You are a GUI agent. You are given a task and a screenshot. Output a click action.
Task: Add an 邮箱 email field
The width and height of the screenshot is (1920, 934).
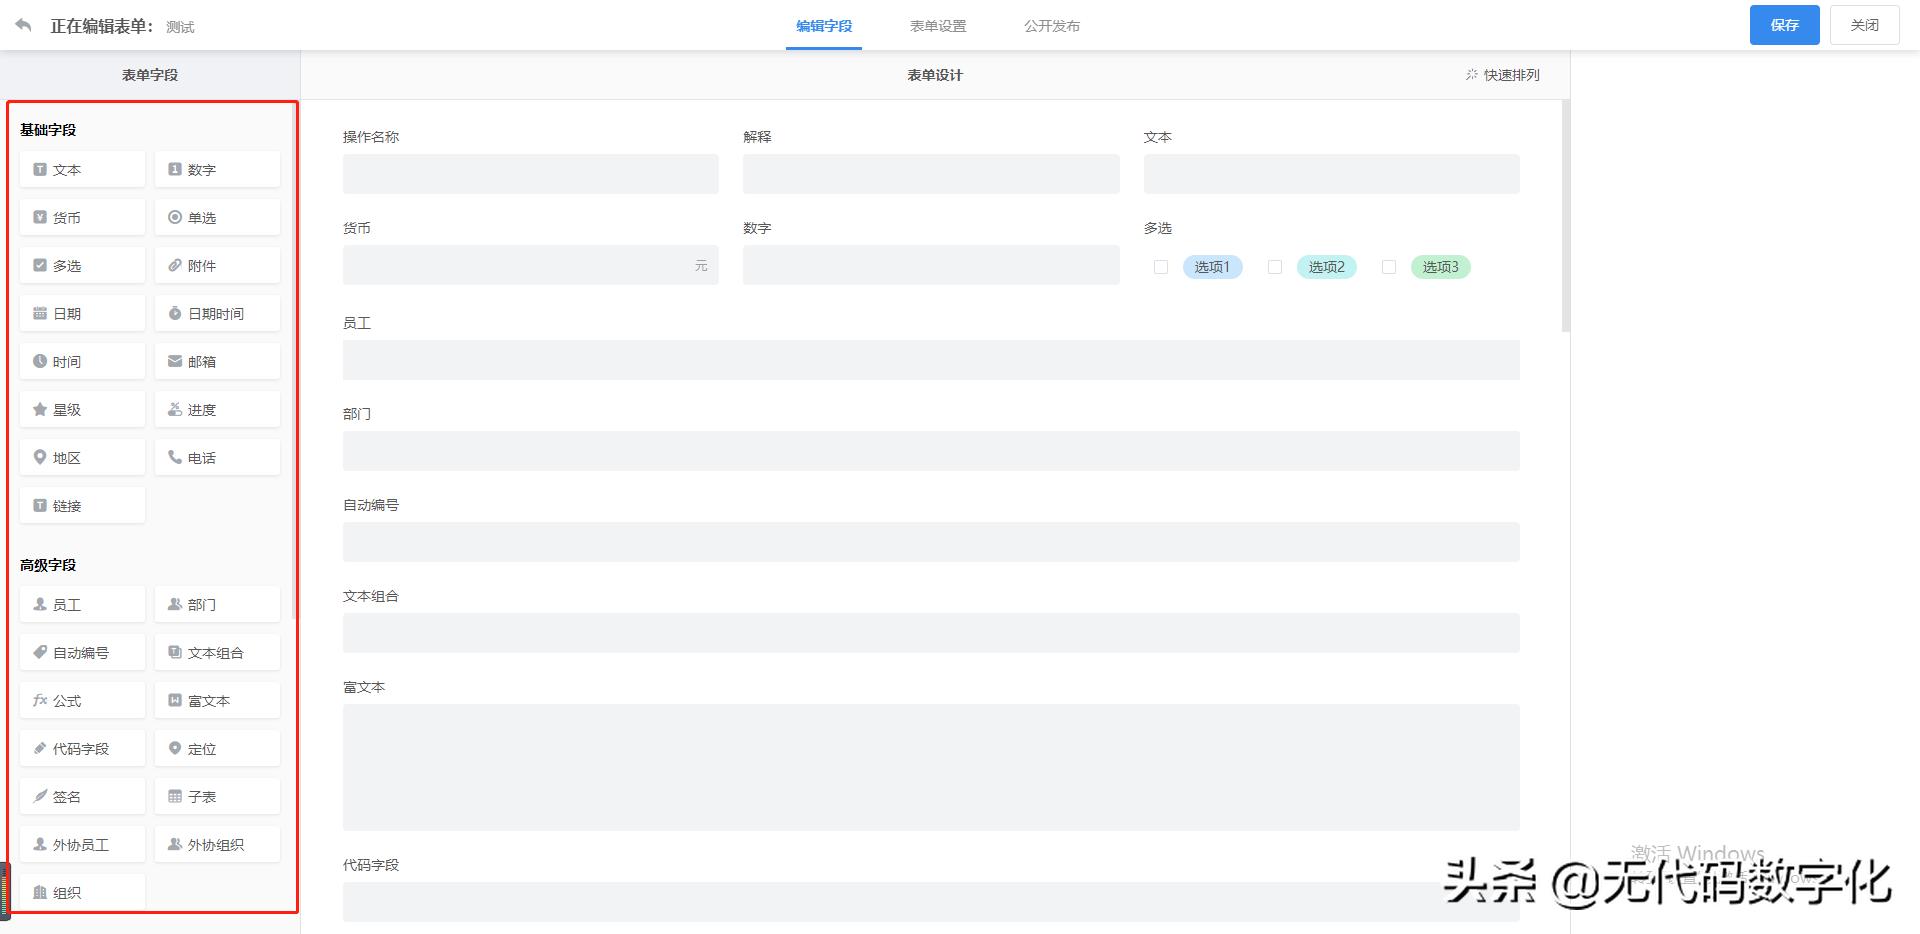(217, 362)
